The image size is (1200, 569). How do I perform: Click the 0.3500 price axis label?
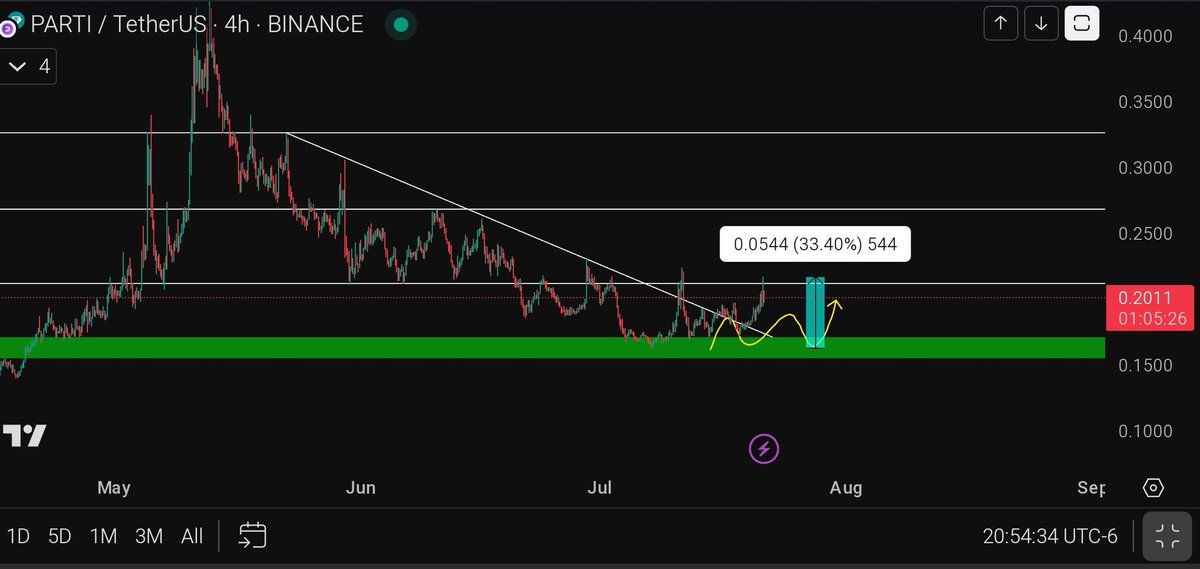point(1144,102)
